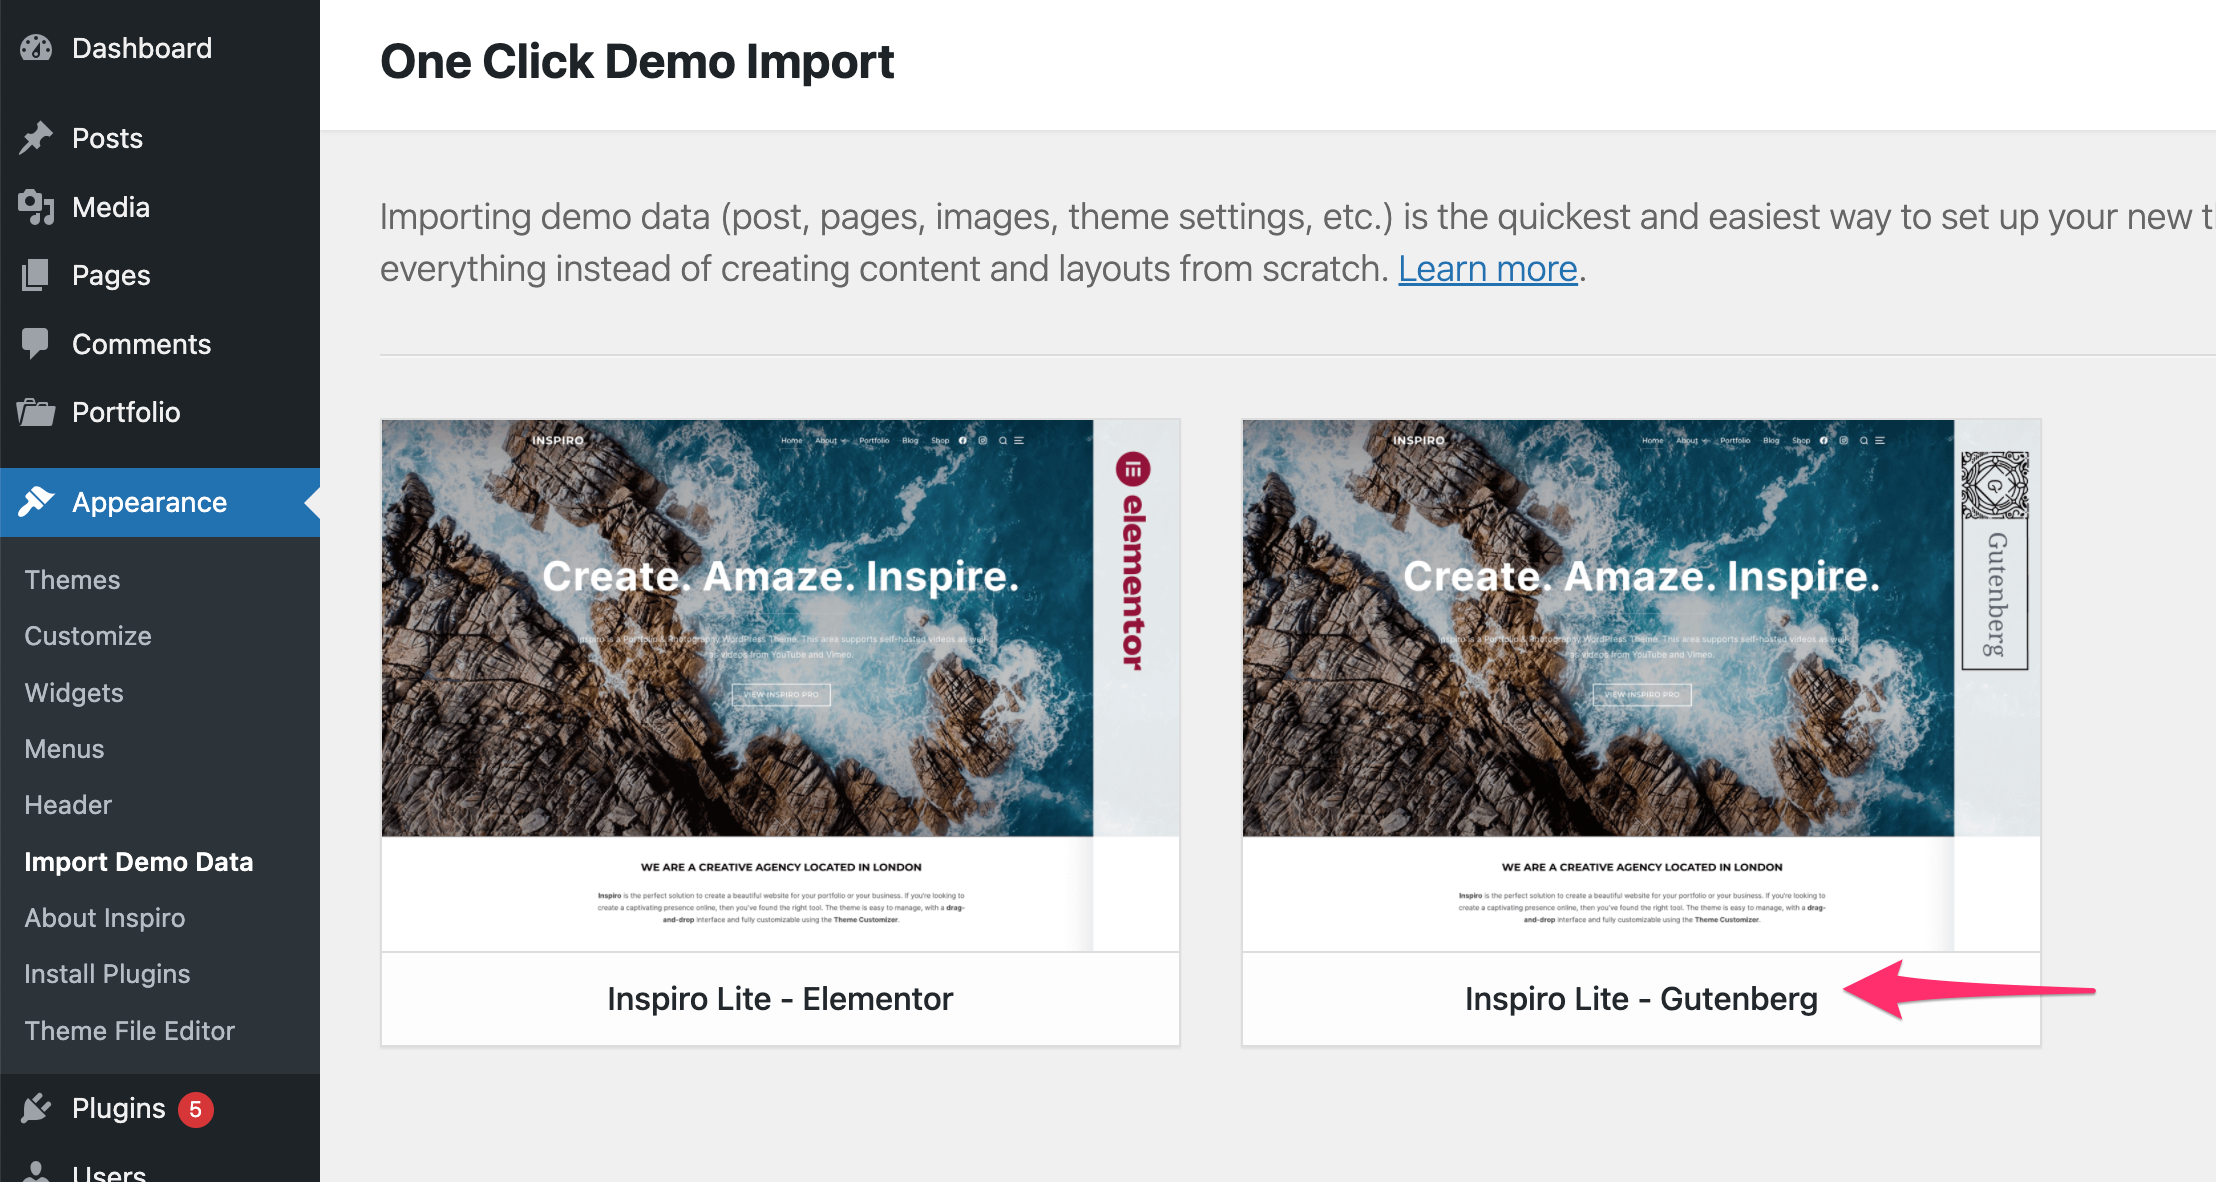
Task: Click the Dashboard gauge icon
Action: 36,48
